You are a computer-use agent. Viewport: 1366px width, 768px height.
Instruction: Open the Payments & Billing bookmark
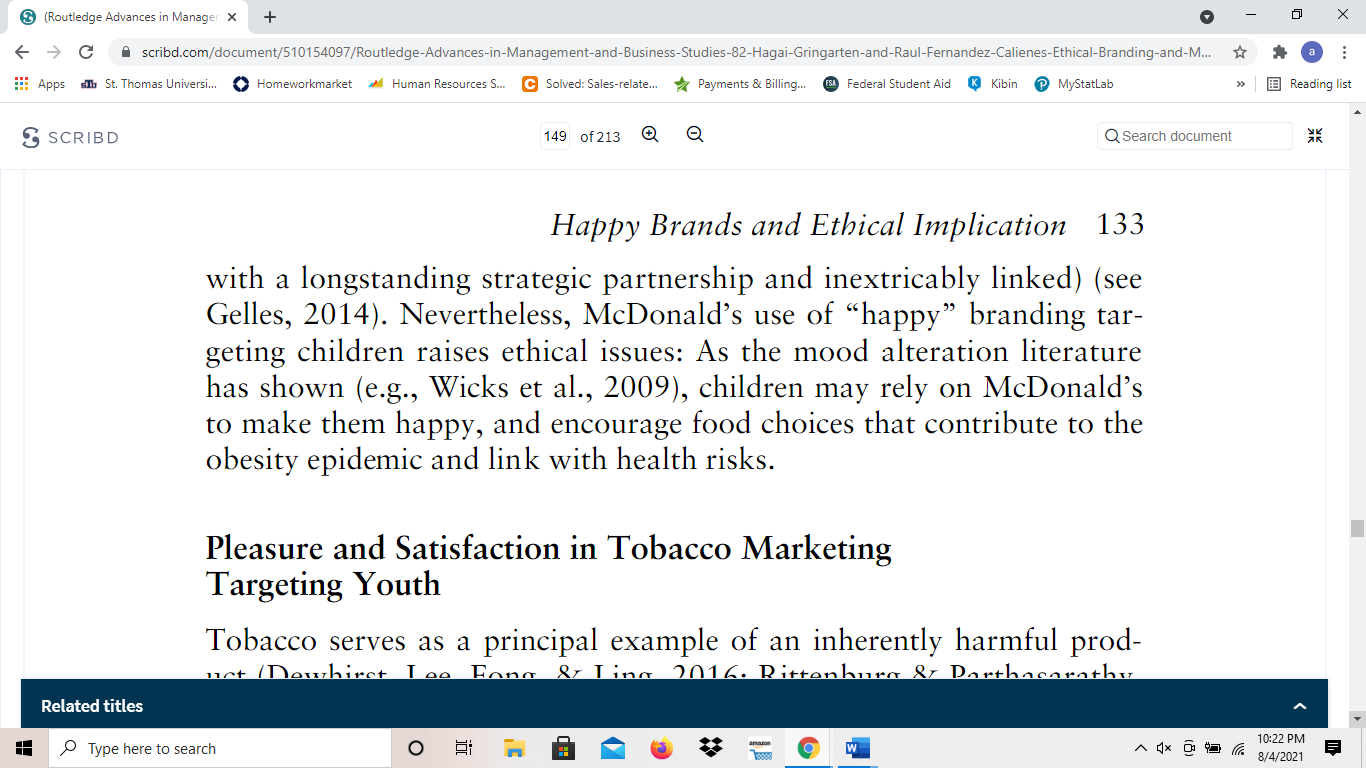tap(740, 84)
